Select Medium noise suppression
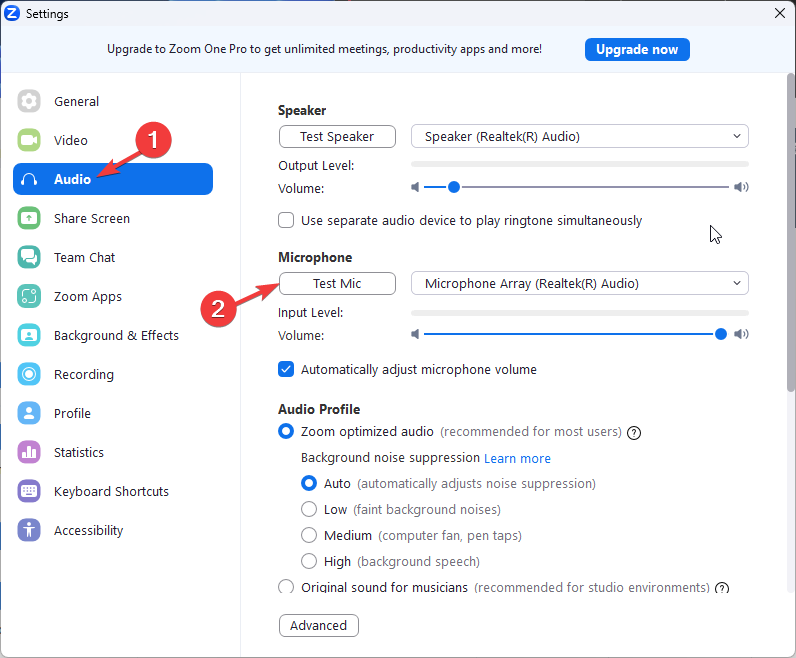 point(309,535)
